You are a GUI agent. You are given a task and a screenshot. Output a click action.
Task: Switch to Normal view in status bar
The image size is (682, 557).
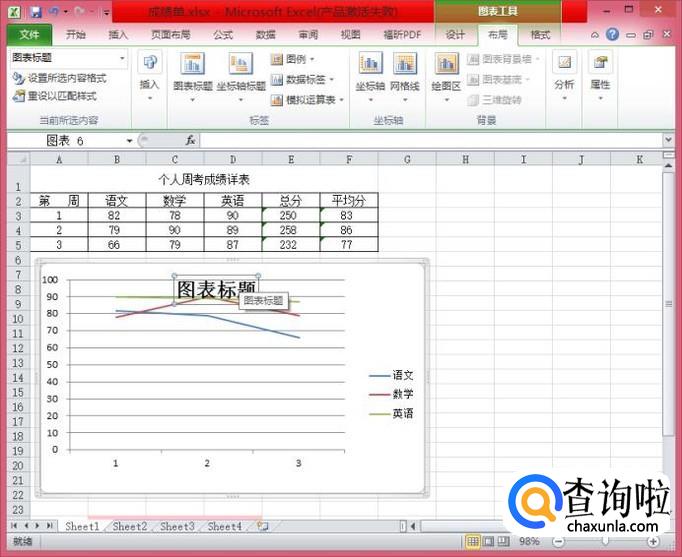[473, 541]
